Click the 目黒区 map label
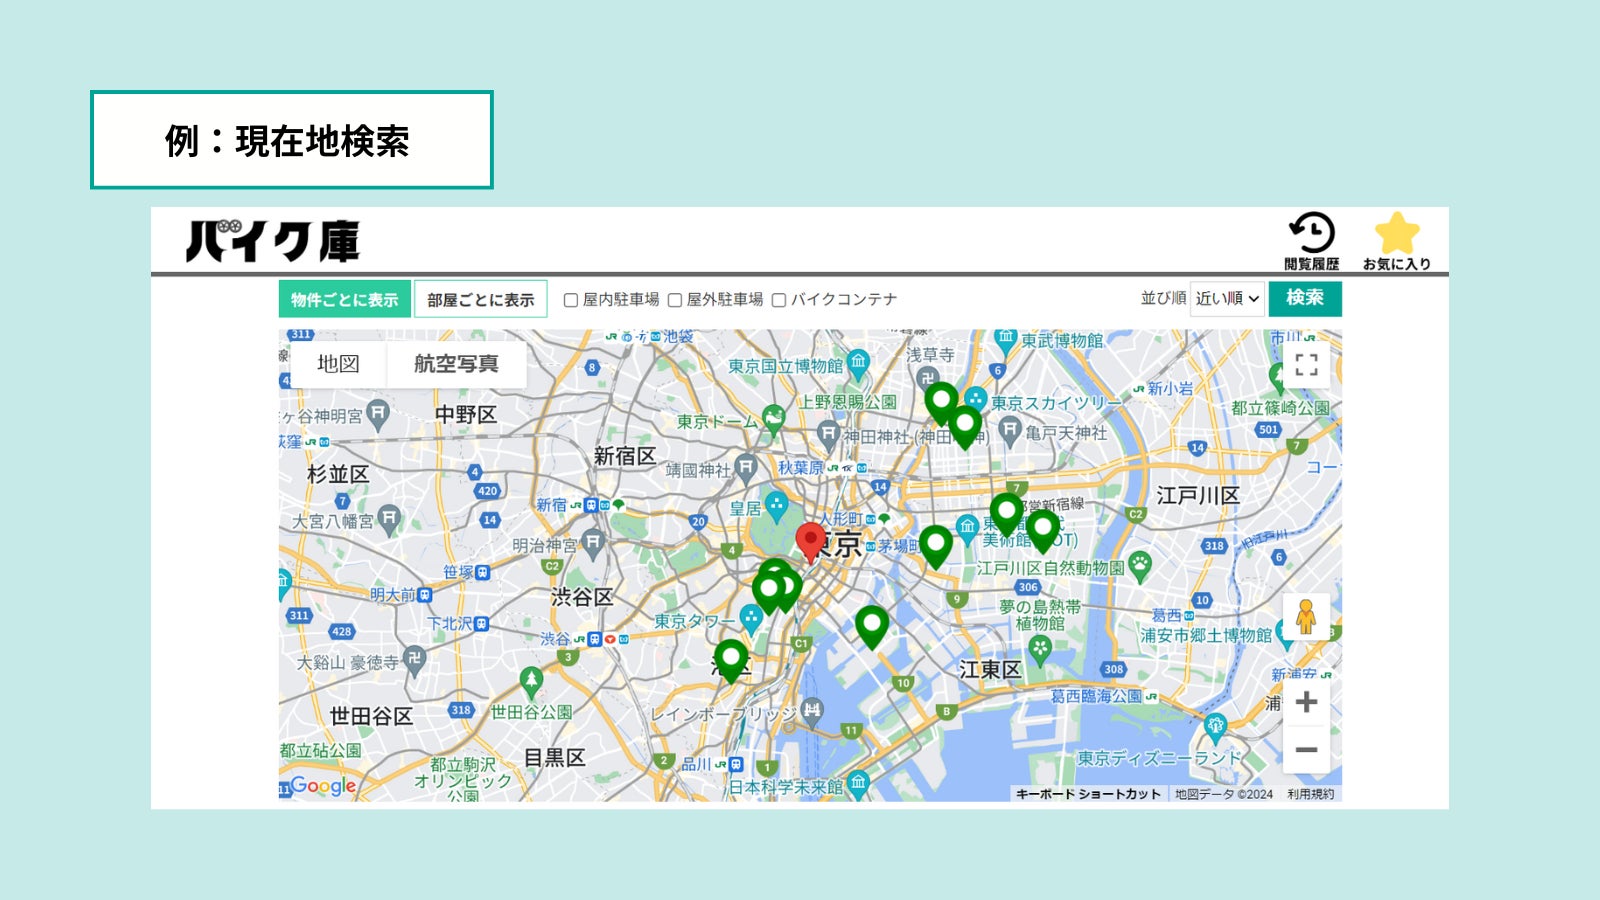1600x900 pixels. pos(555,758)
